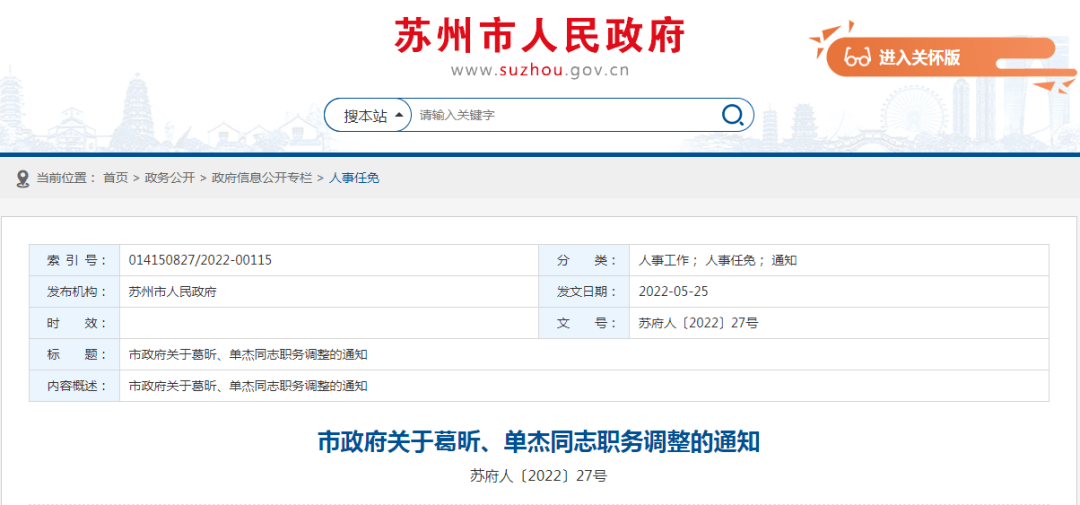Click the glasses icon in care-mode banner
This screenshot has height=505, width=1080.
coord(858,58)
